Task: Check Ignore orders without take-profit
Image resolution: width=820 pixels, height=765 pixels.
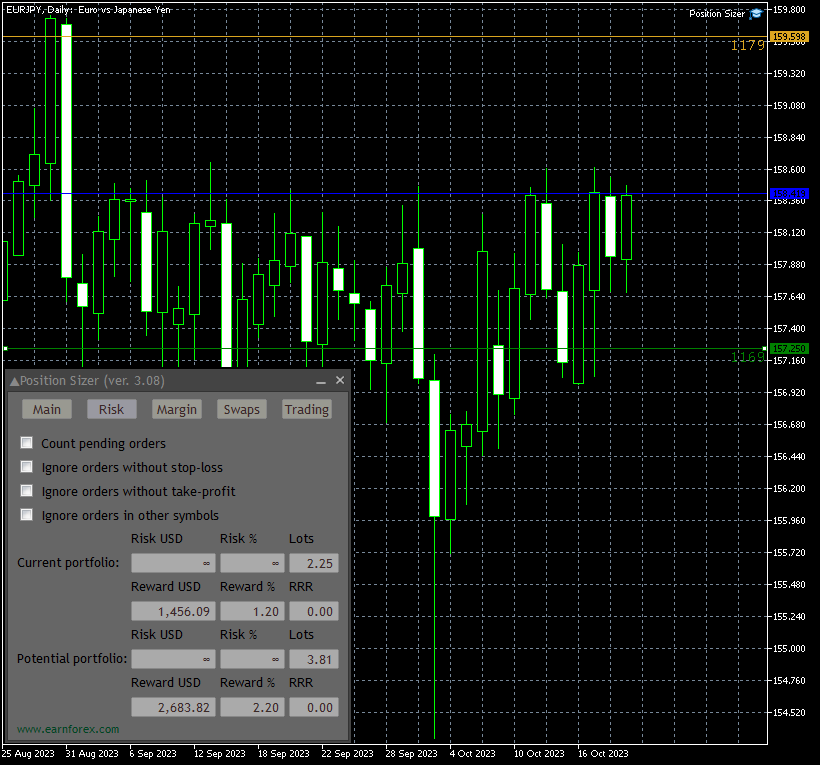Action: (26, 491)
